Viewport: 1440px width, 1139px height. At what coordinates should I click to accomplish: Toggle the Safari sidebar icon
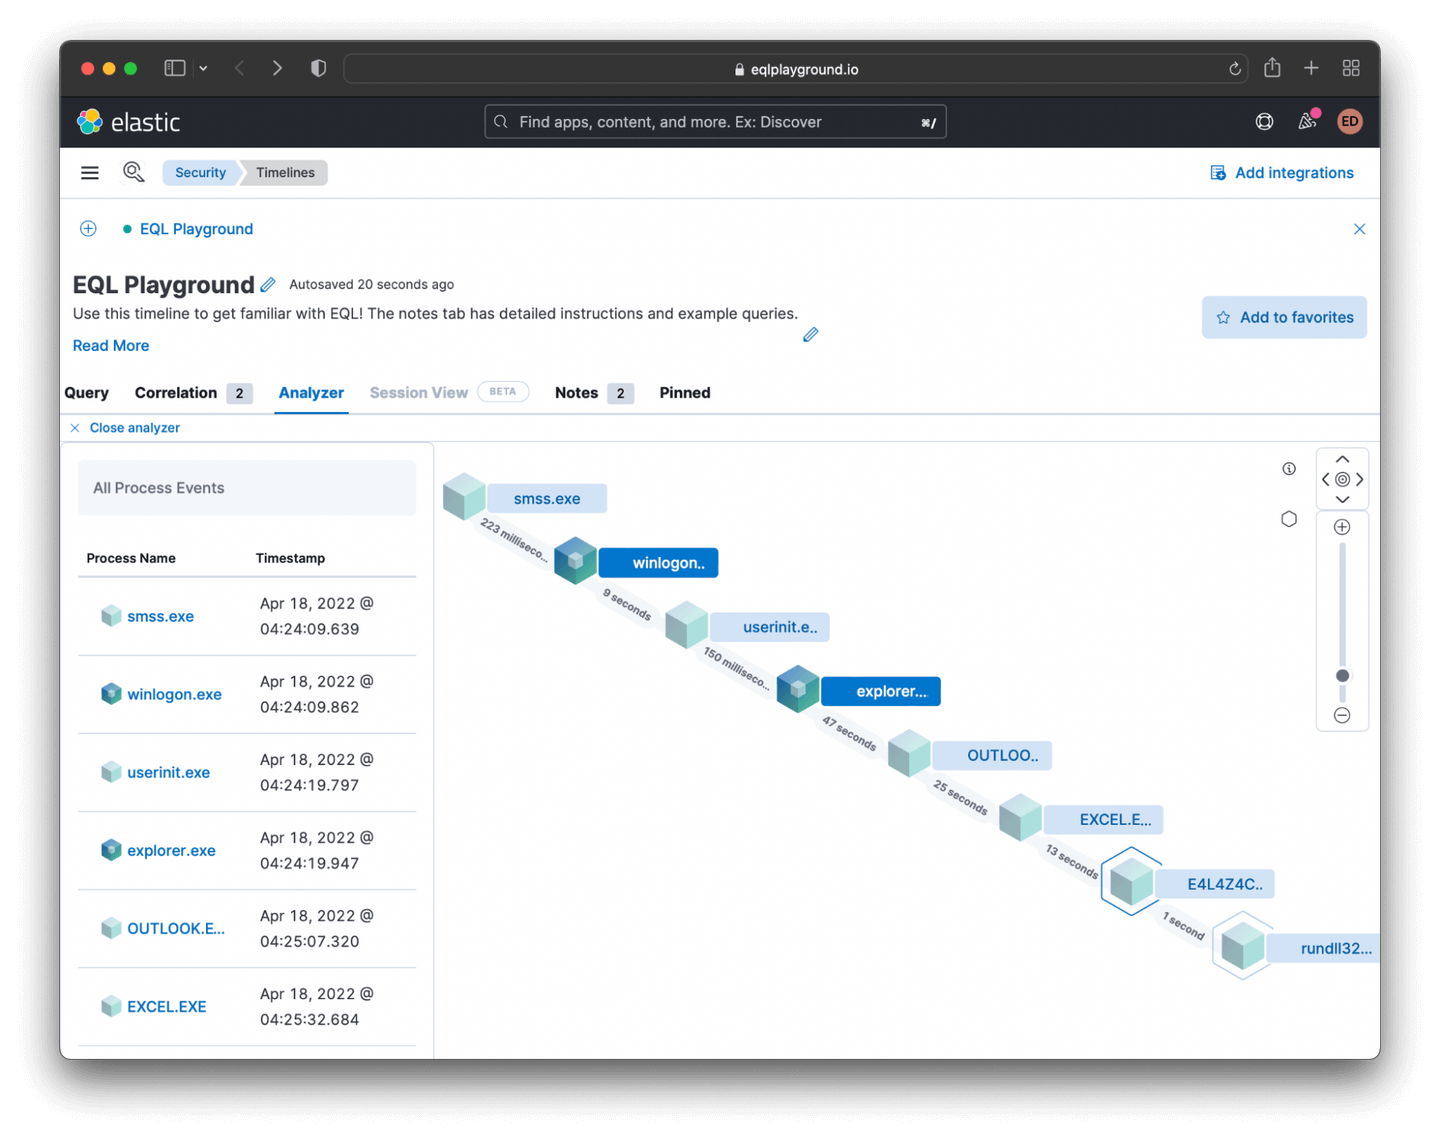(175, 68)
